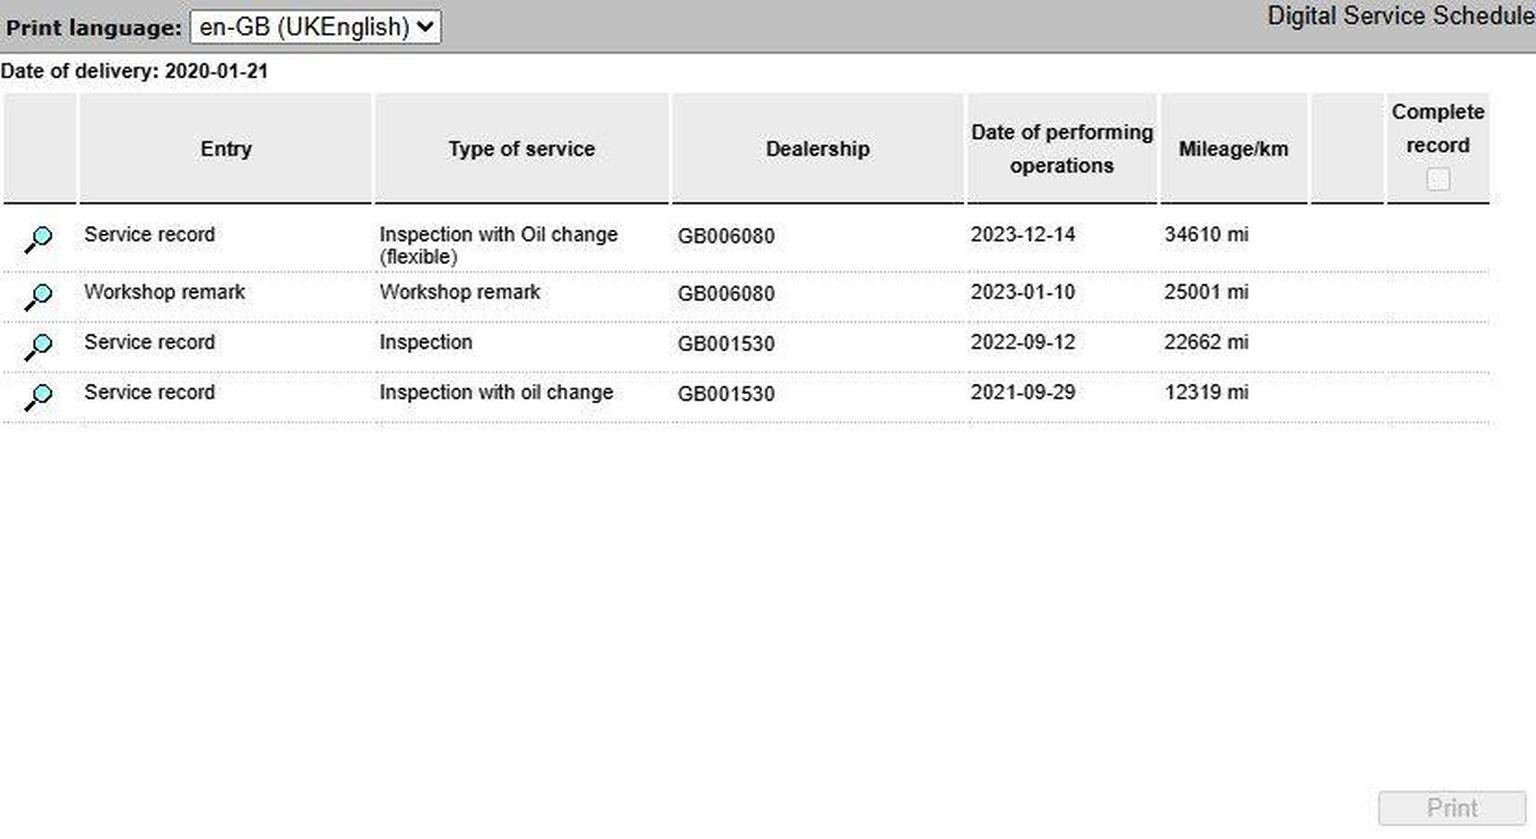Click the Dealership column header
The image size is (1536, 839).
point(817,149)
